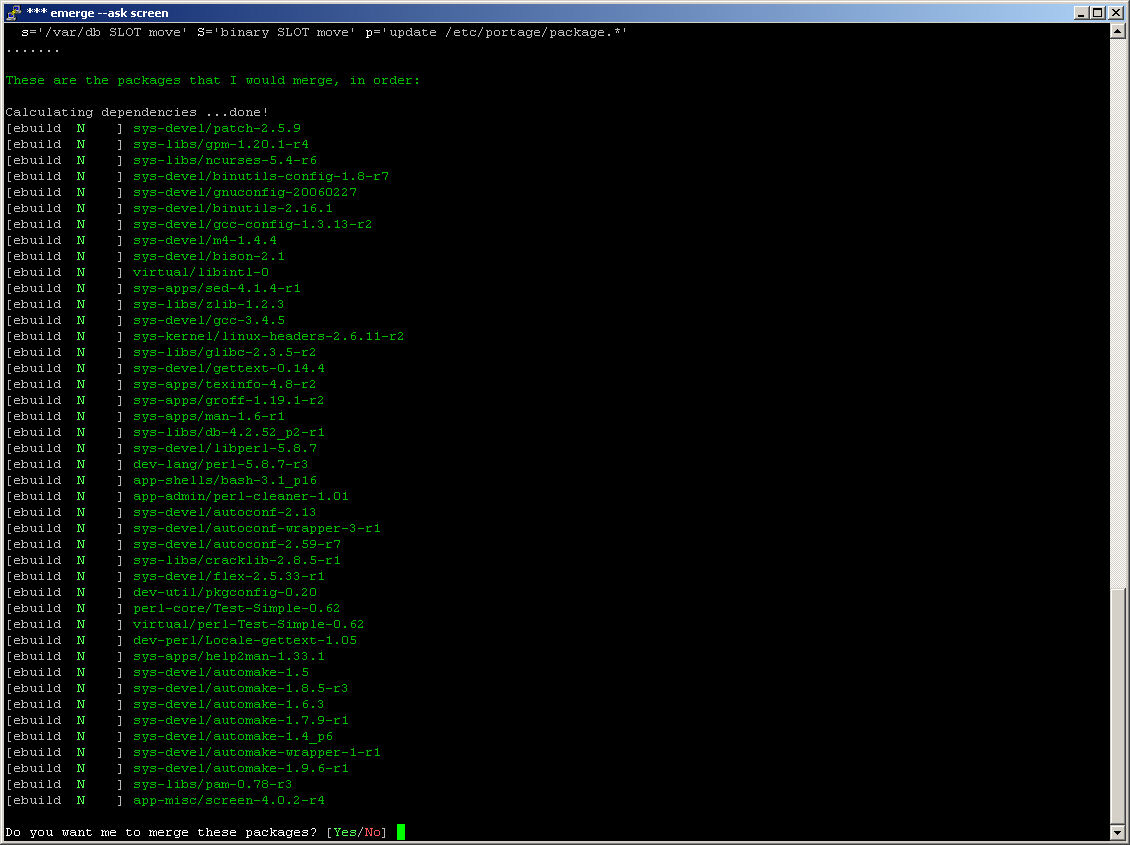Click 'sys-devel/gcc-3.4.5' package
This screenshot has width=1130, height=845.
209,320
